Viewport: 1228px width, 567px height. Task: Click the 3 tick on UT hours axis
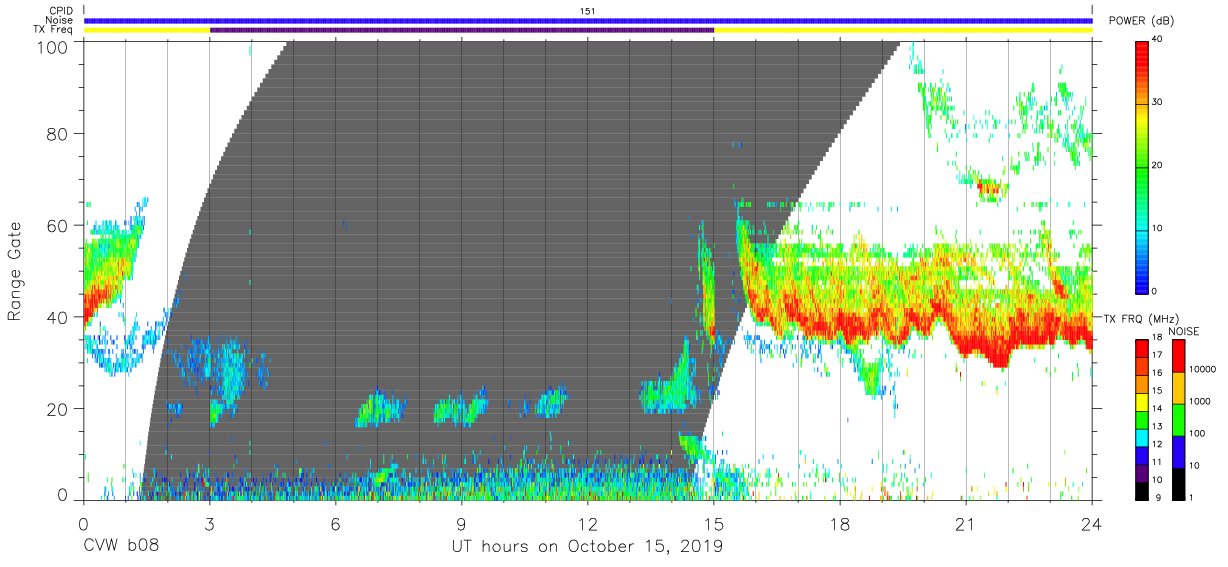tap(210, 522)
